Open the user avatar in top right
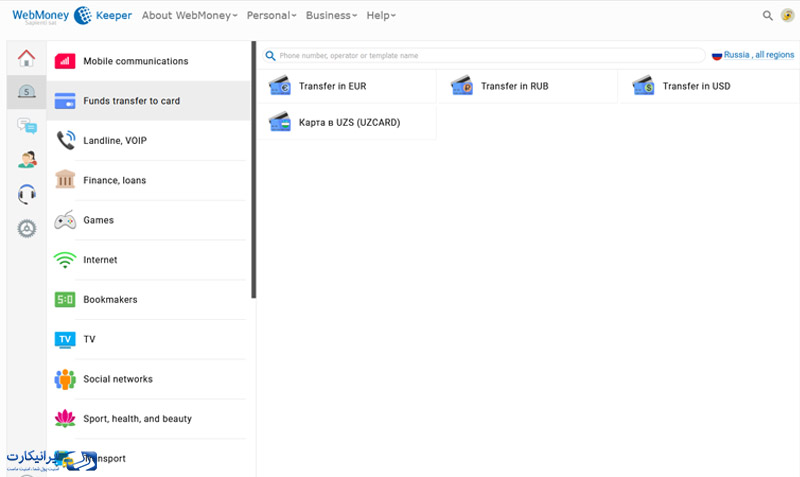800x477 pixels. (x=787, y=15)
